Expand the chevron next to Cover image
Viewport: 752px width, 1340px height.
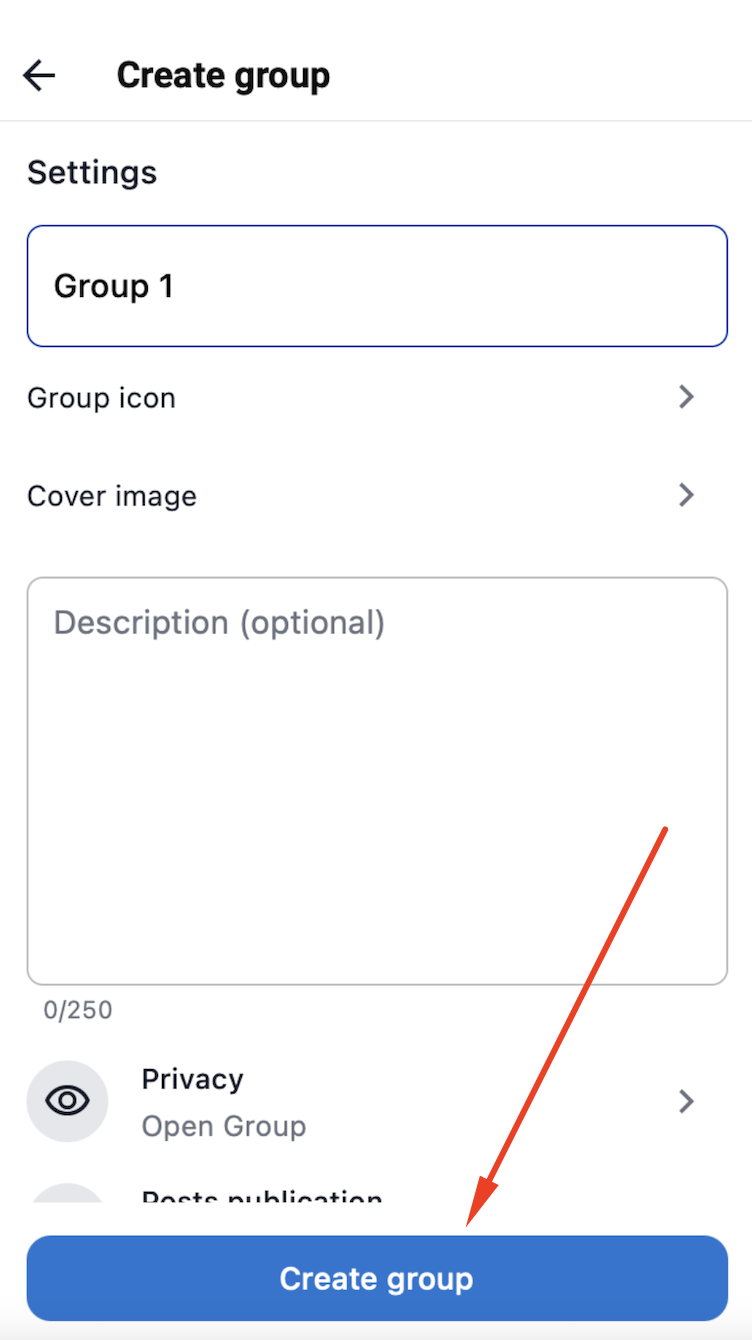pos(686,495)
